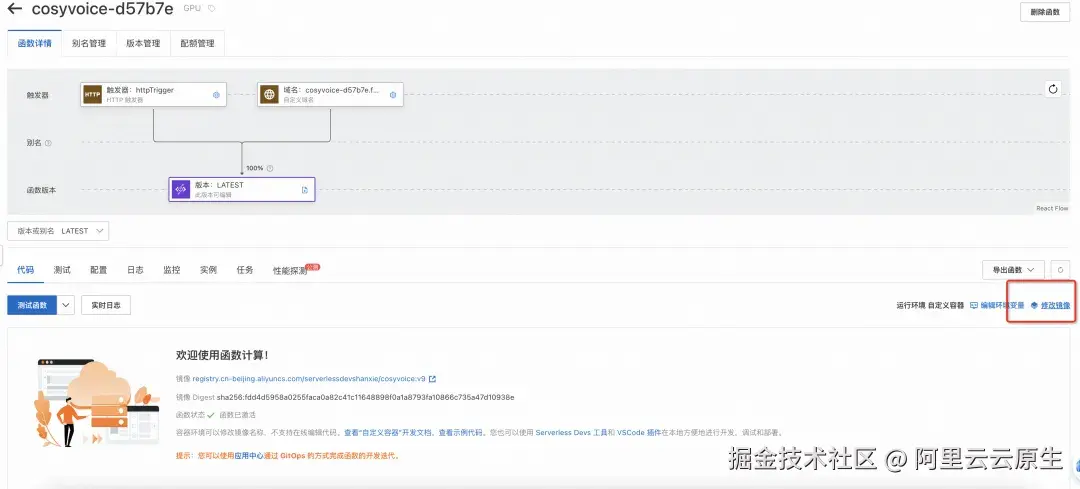Click the 运行环境 自定义容器 text

930,305
